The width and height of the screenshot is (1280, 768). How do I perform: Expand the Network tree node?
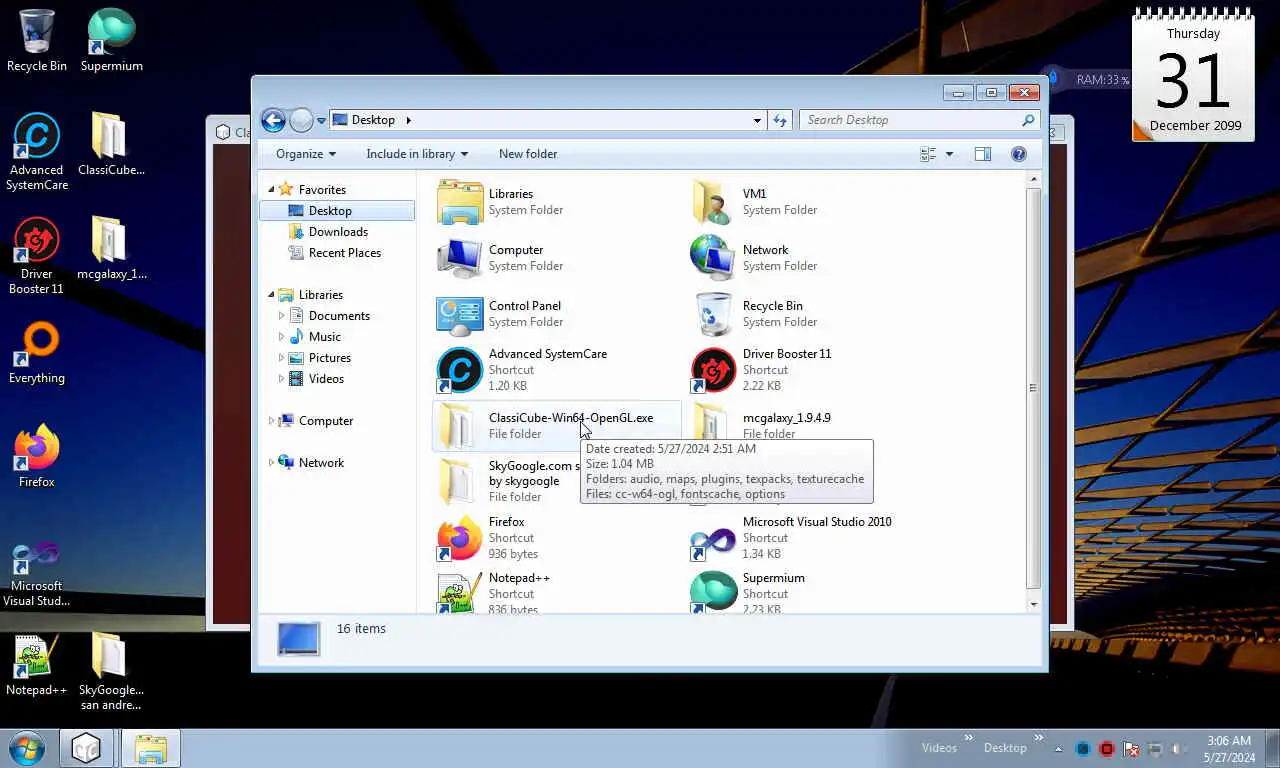271,463
